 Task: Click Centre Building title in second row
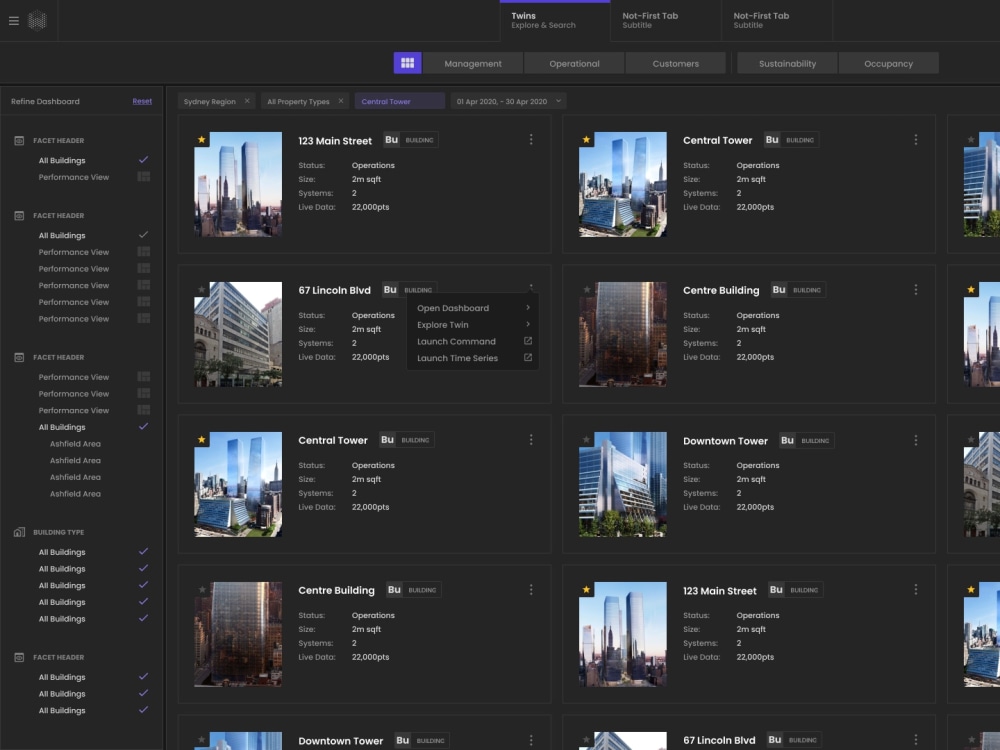coord(721,290)
